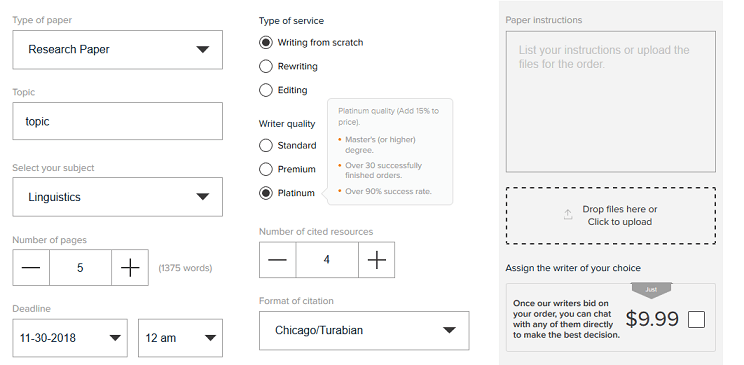Click the number of pages value field
The height and width of the screenshot is (365, 744).
click(x=81, y=268)
